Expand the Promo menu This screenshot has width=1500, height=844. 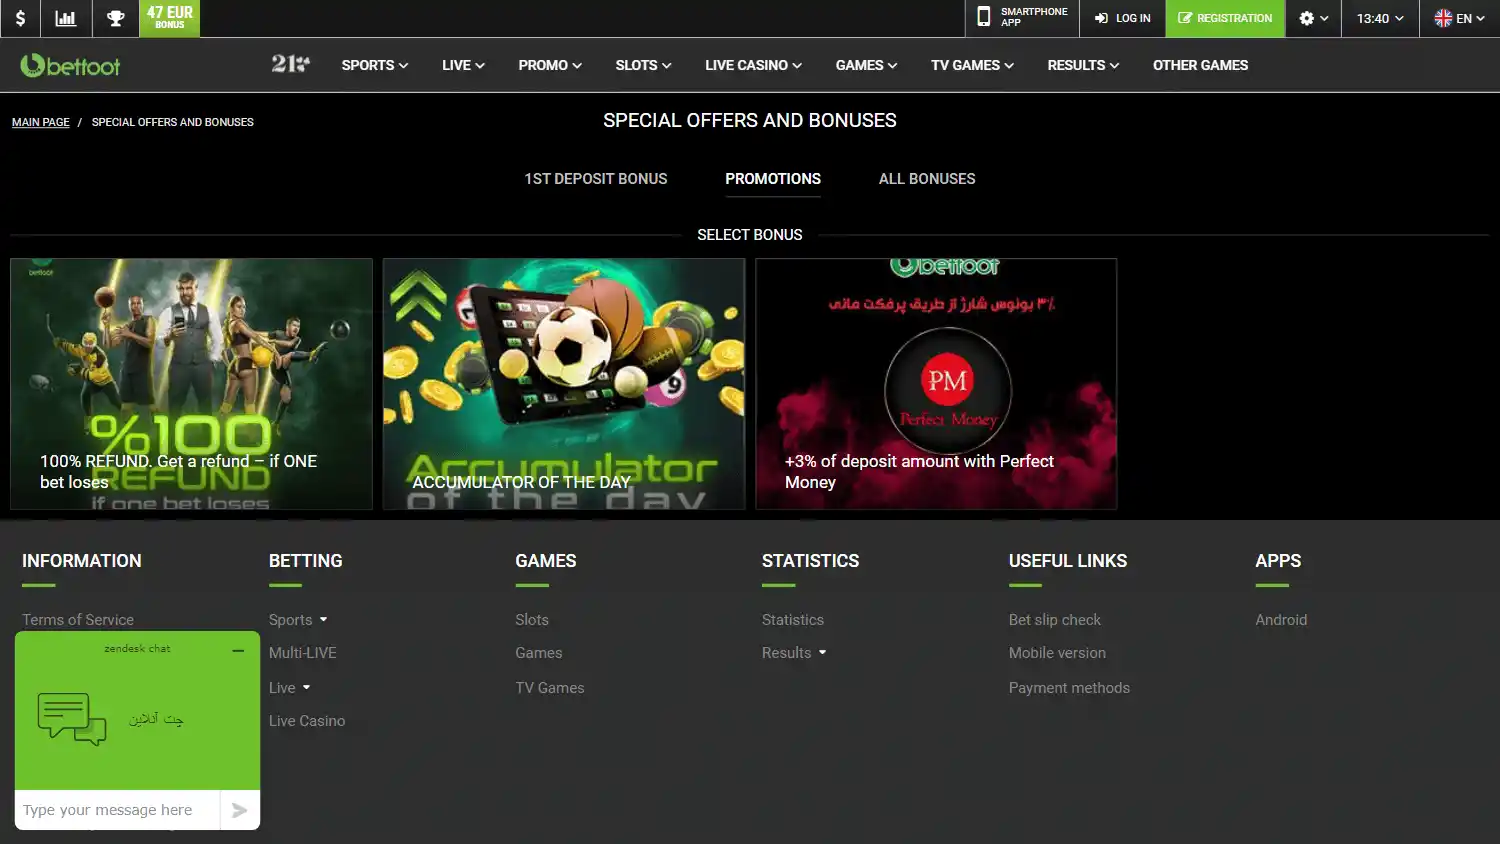point(550,65)
